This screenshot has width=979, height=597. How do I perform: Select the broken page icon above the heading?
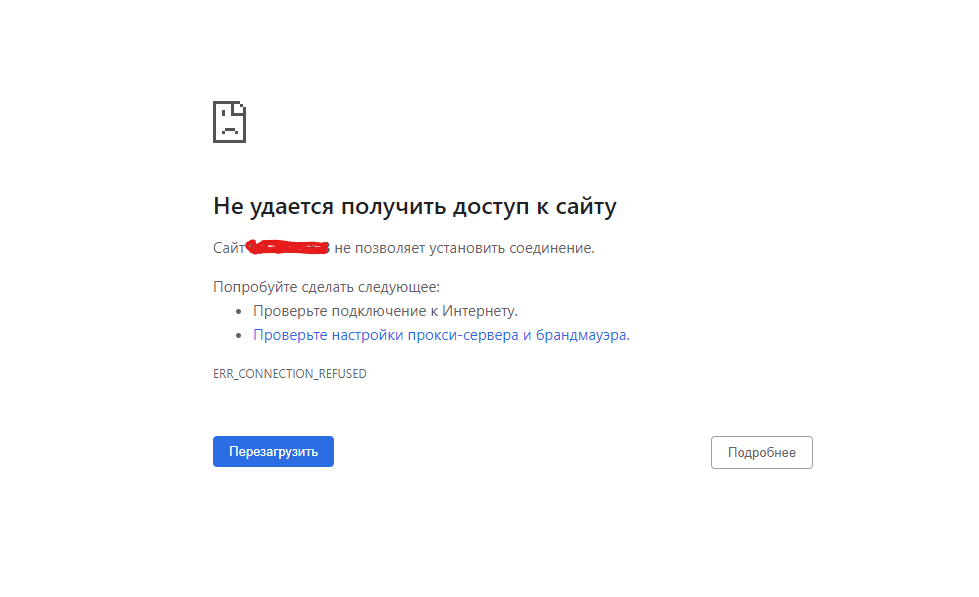pos(229,121)
